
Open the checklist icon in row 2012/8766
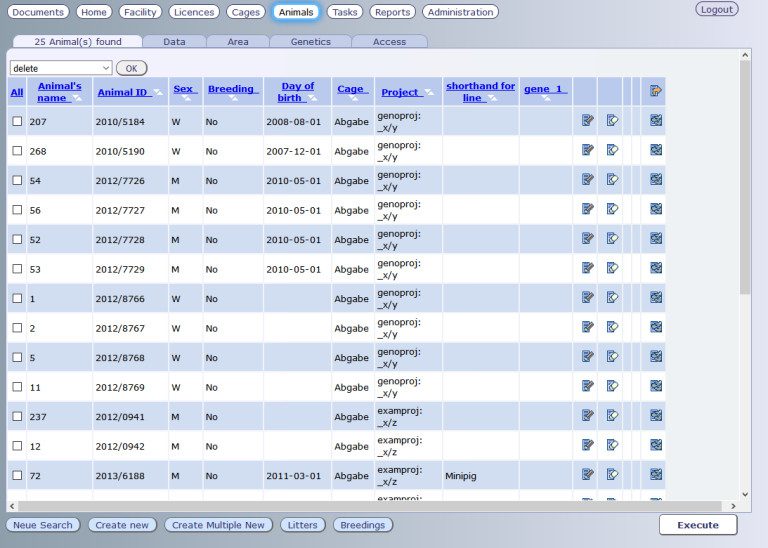[656, 297]
